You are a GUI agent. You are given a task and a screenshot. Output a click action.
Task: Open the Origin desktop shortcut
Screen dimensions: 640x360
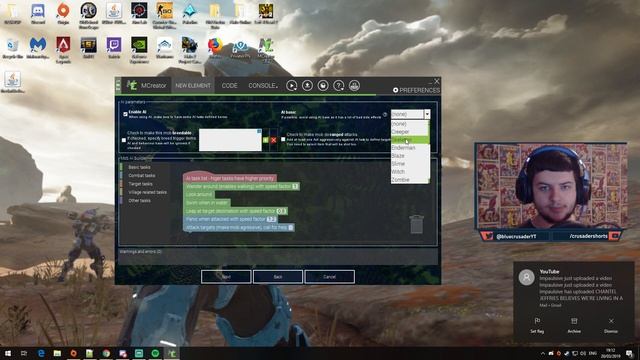click(63, 13)
